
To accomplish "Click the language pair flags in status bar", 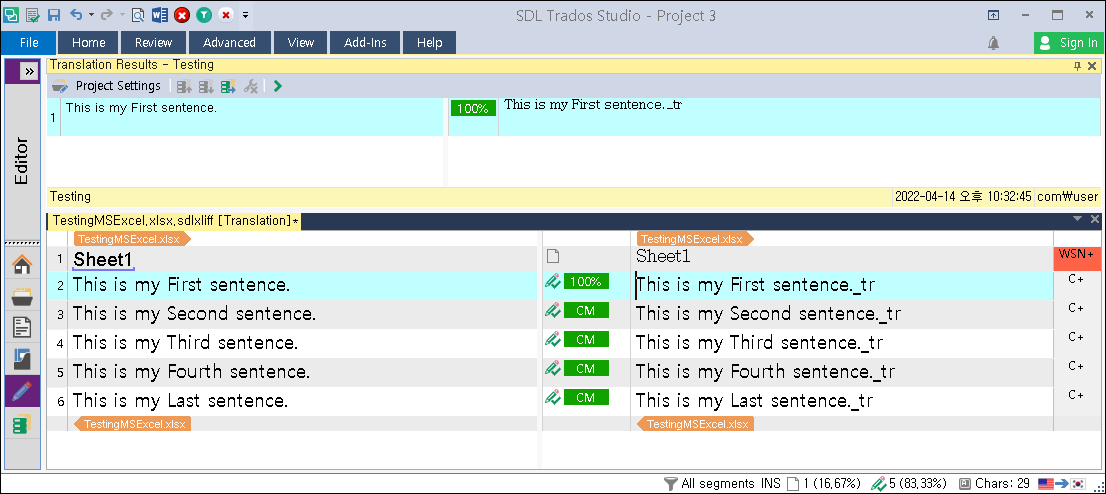I will pyautogui.click(x=1061, y=483).
